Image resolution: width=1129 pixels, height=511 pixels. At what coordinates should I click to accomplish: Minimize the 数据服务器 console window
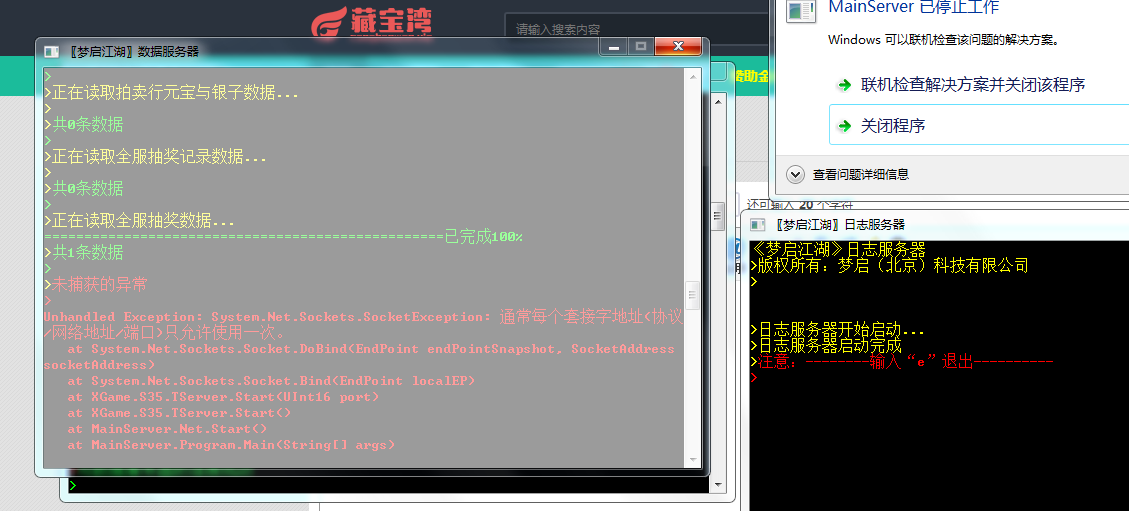613,48
